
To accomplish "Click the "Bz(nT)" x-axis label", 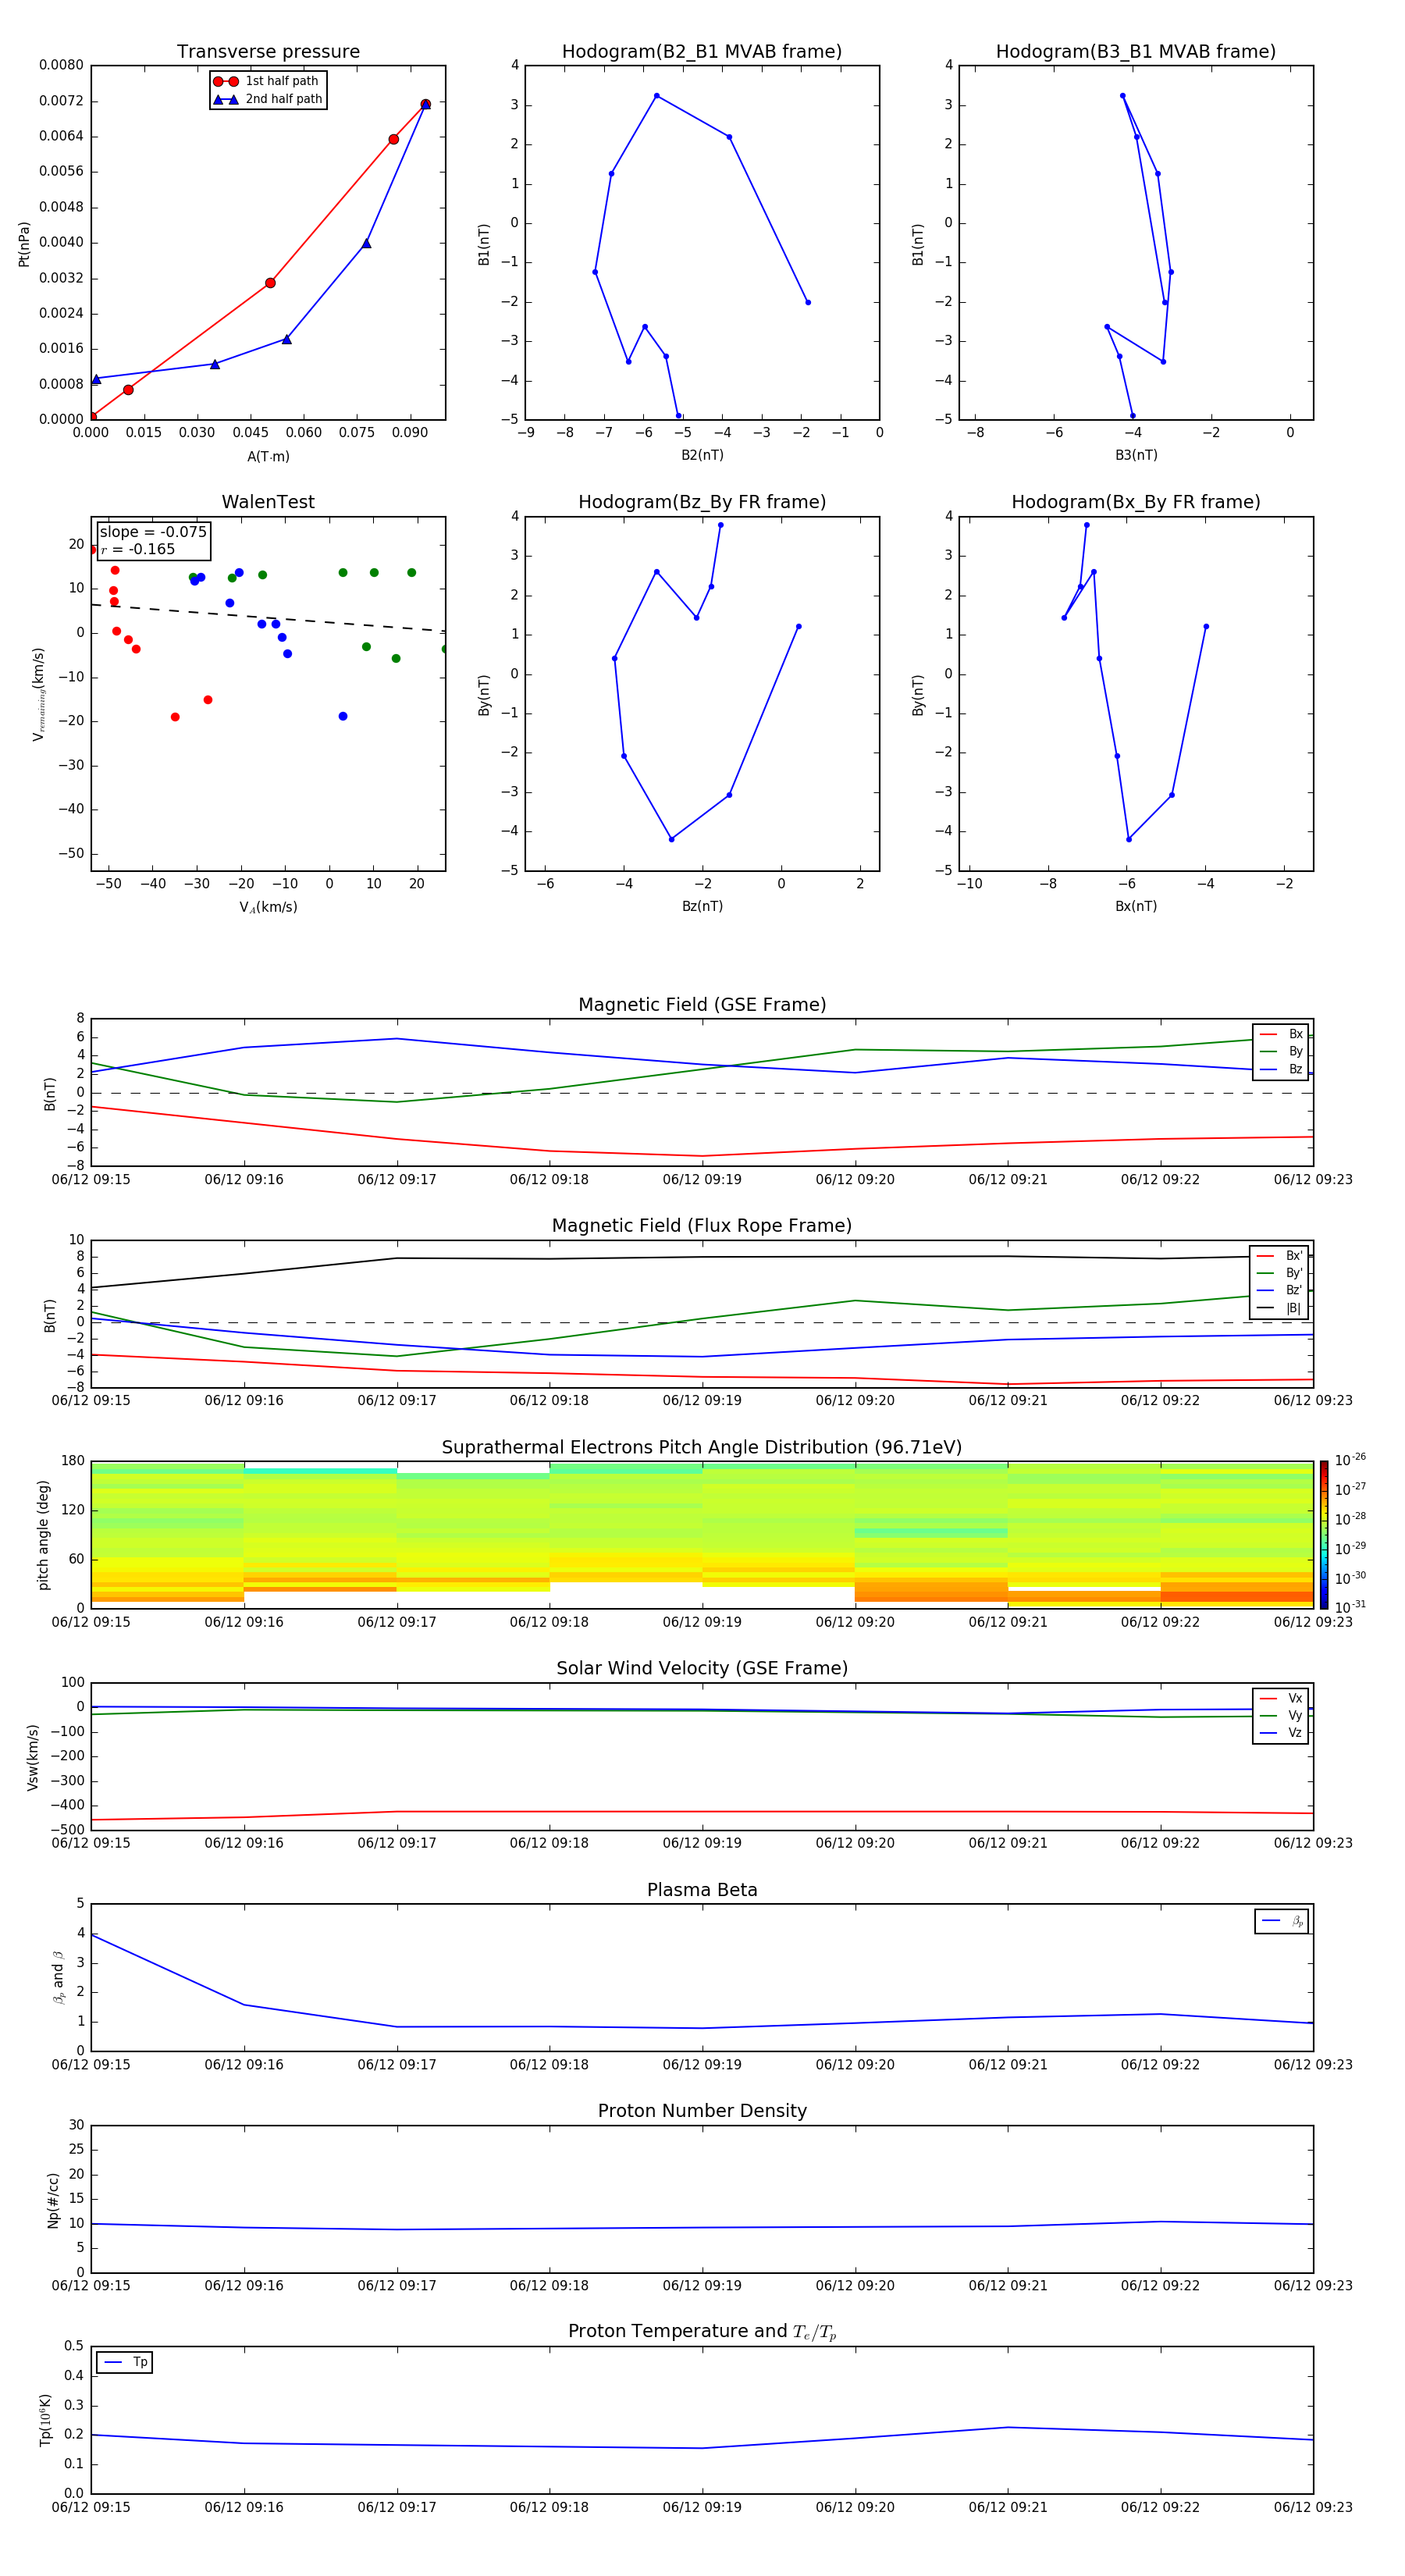I will (x=702, y=906).
